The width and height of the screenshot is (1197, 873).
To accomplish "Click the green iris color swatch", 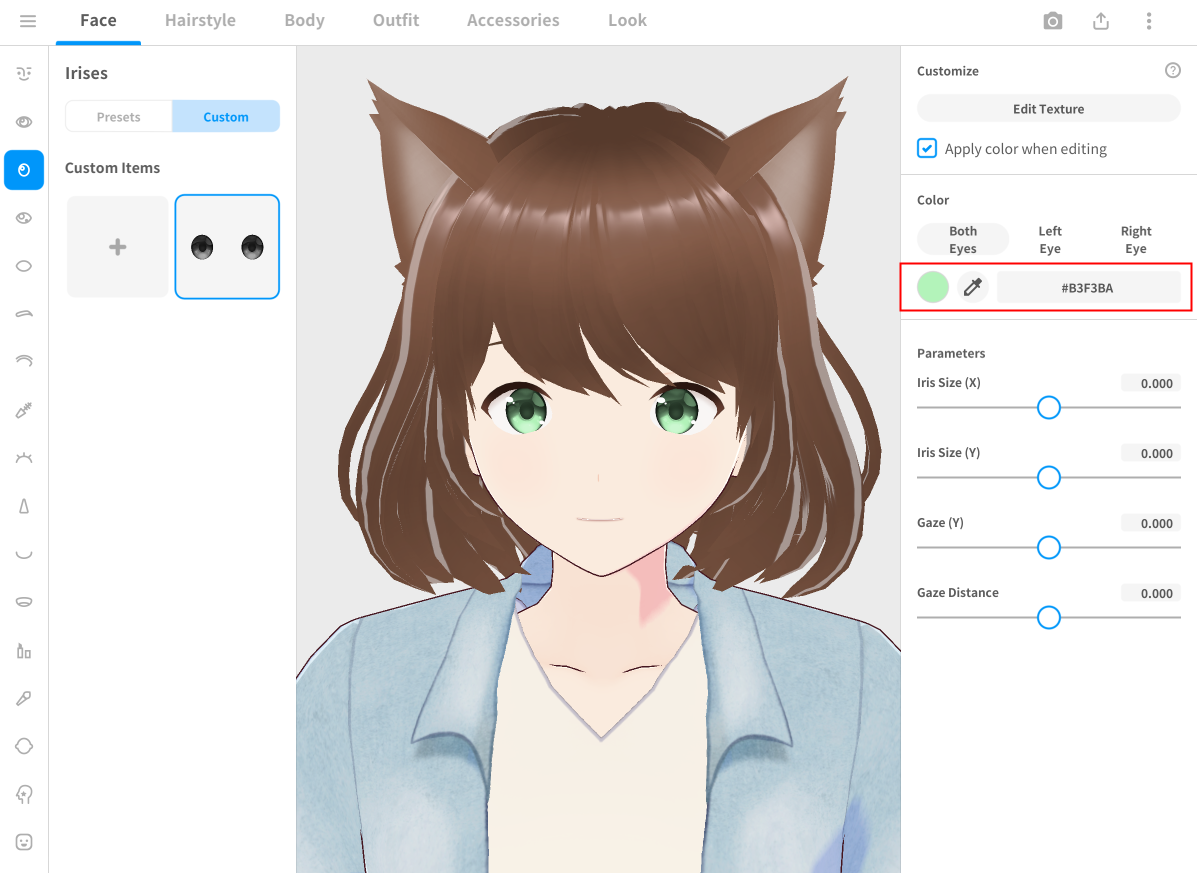I will click(932, 288).
